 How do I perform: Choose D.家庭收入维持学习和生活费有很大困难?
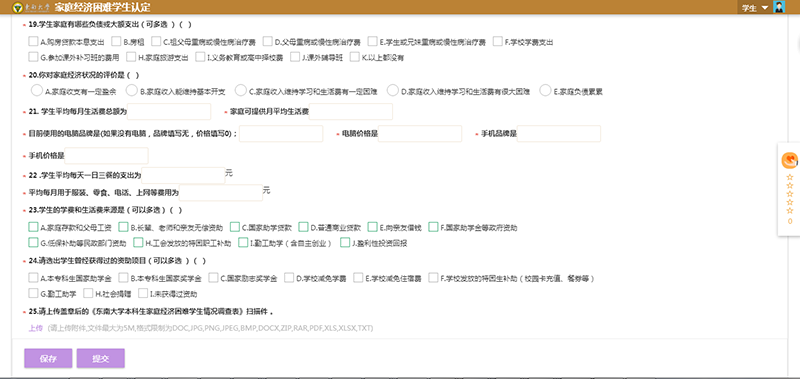tap(392, 90)
